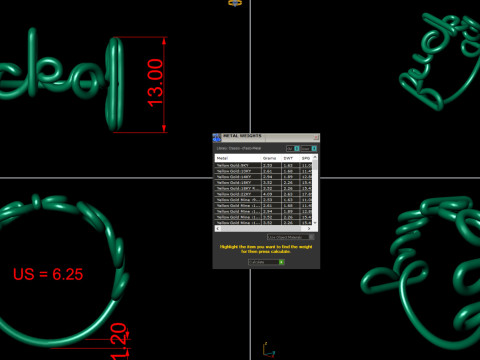
Task: Click the left arrow of the horizontal scrollbar
Action: (x=218, y=228)
